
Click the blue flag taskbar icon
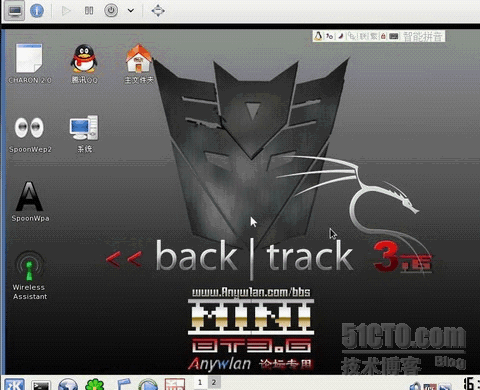123,385
